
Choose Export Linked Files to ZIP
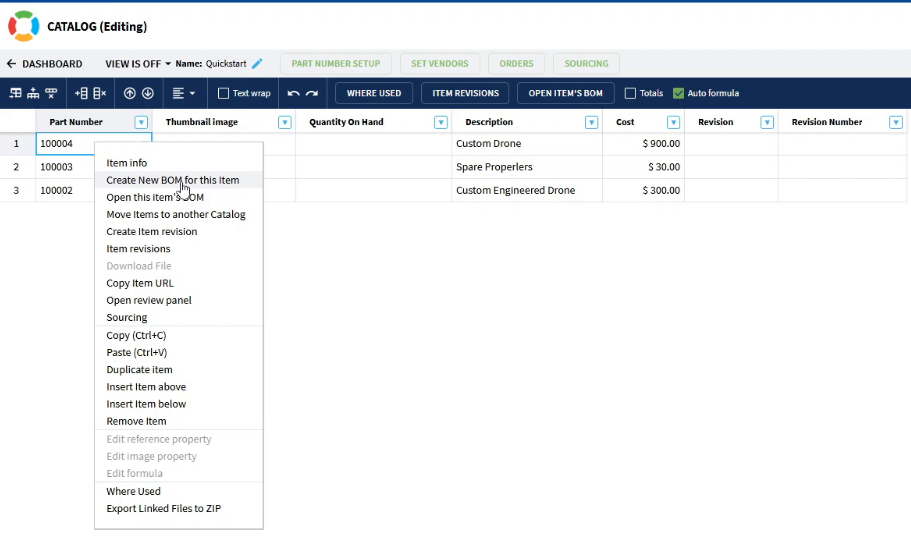[x=179, y=508]
